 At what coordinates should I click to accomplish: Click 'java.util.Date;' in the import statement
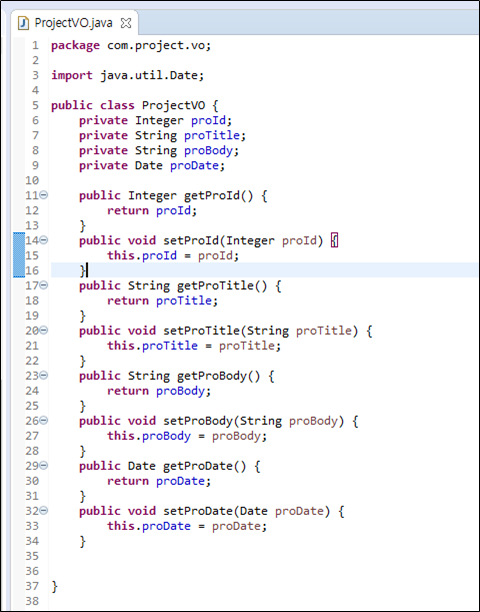pos(152,75)
